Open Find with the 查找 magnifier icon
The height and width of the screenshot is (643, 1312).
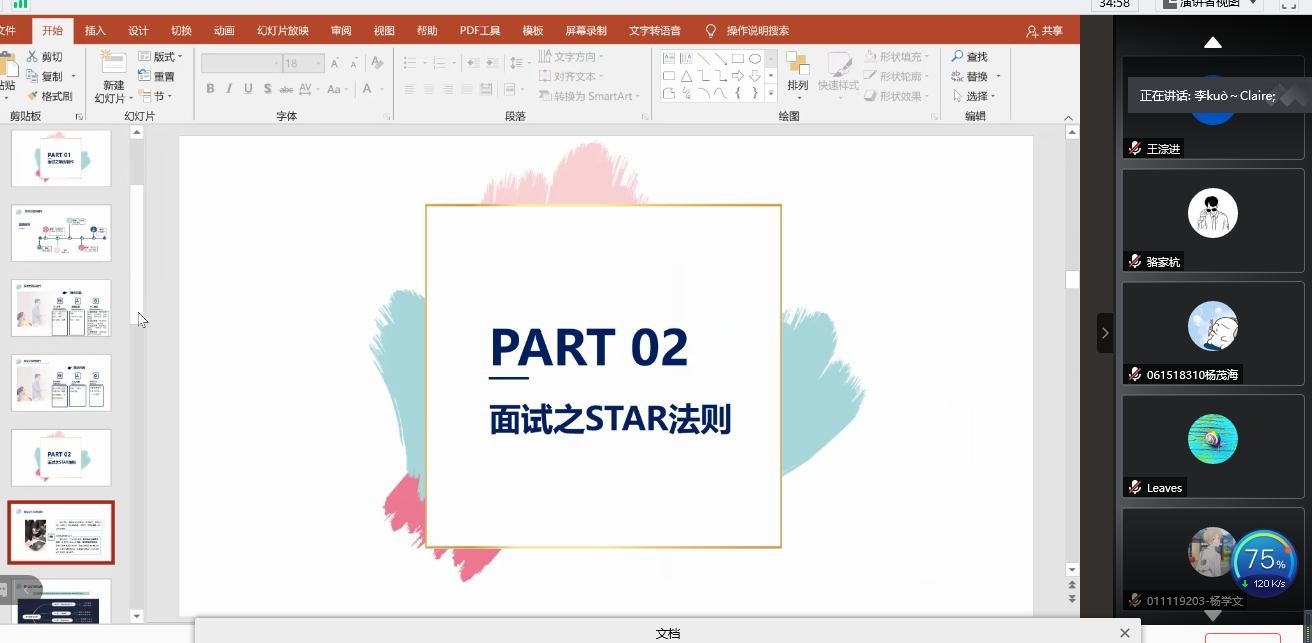pyautogui.click(x=958, y=57)
